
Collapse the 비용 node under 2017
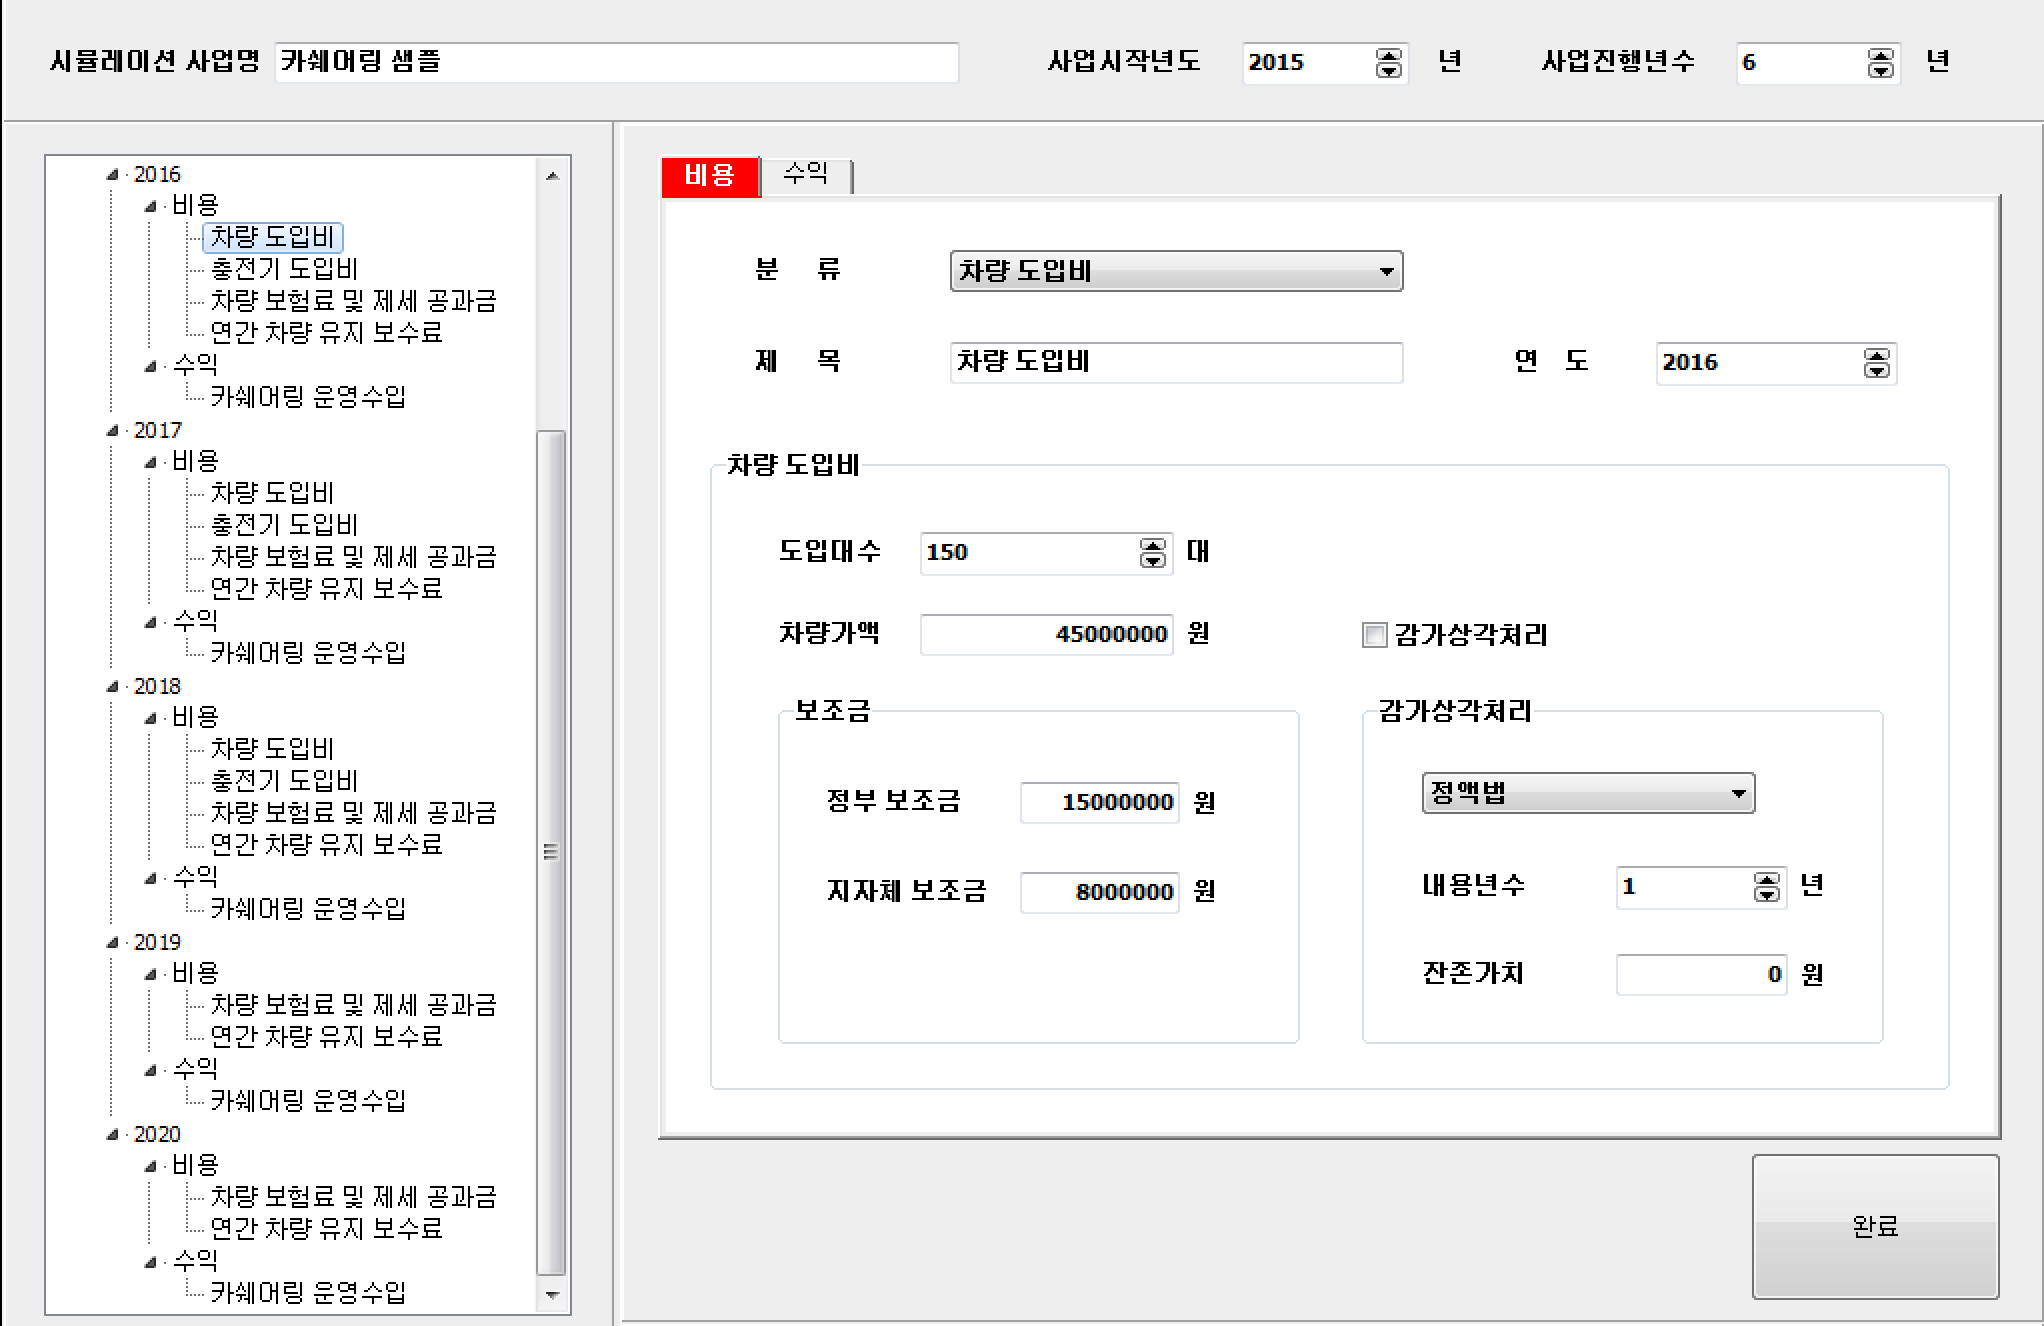pos(151,462)
